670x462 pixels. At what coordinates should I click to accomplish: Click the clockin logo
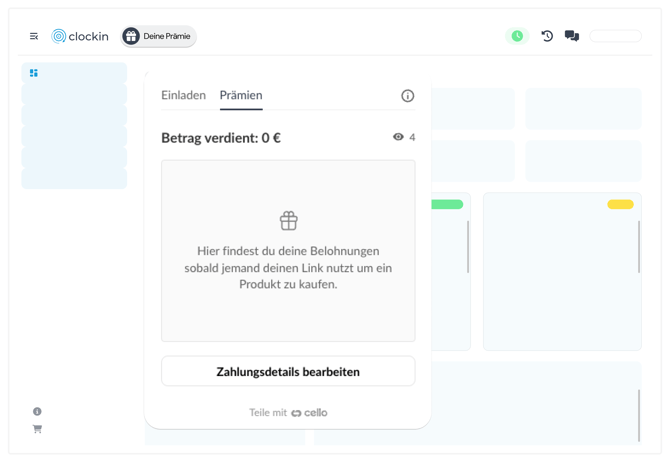click(80, 36)
